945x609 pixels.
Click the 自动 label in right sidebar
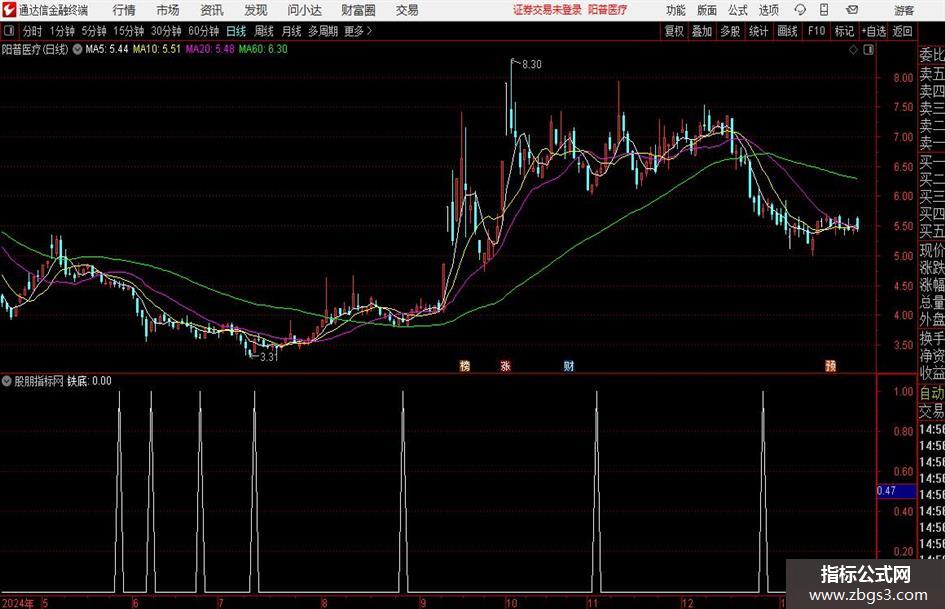[x=932, y=393]
